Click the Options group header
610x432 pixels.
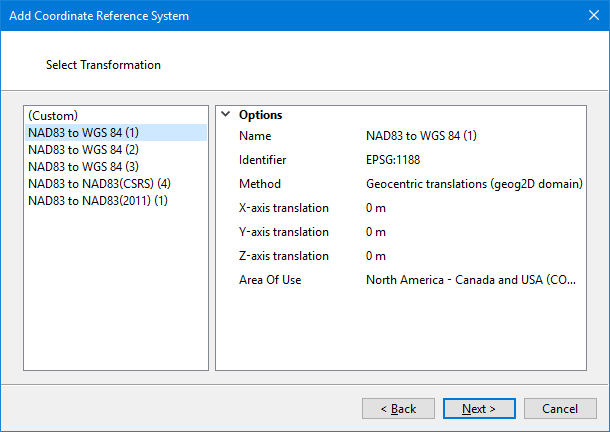coord(260,115)
